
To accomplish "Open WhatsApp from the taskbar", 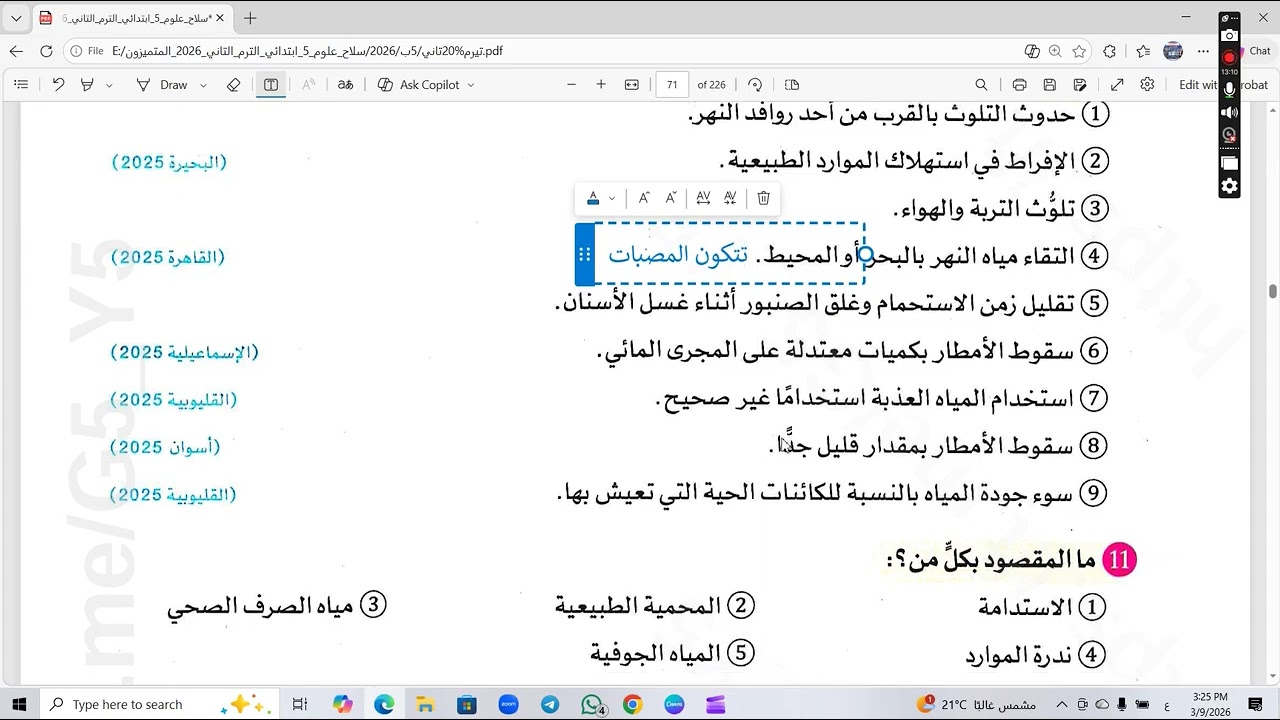I will tap(592, 704).
